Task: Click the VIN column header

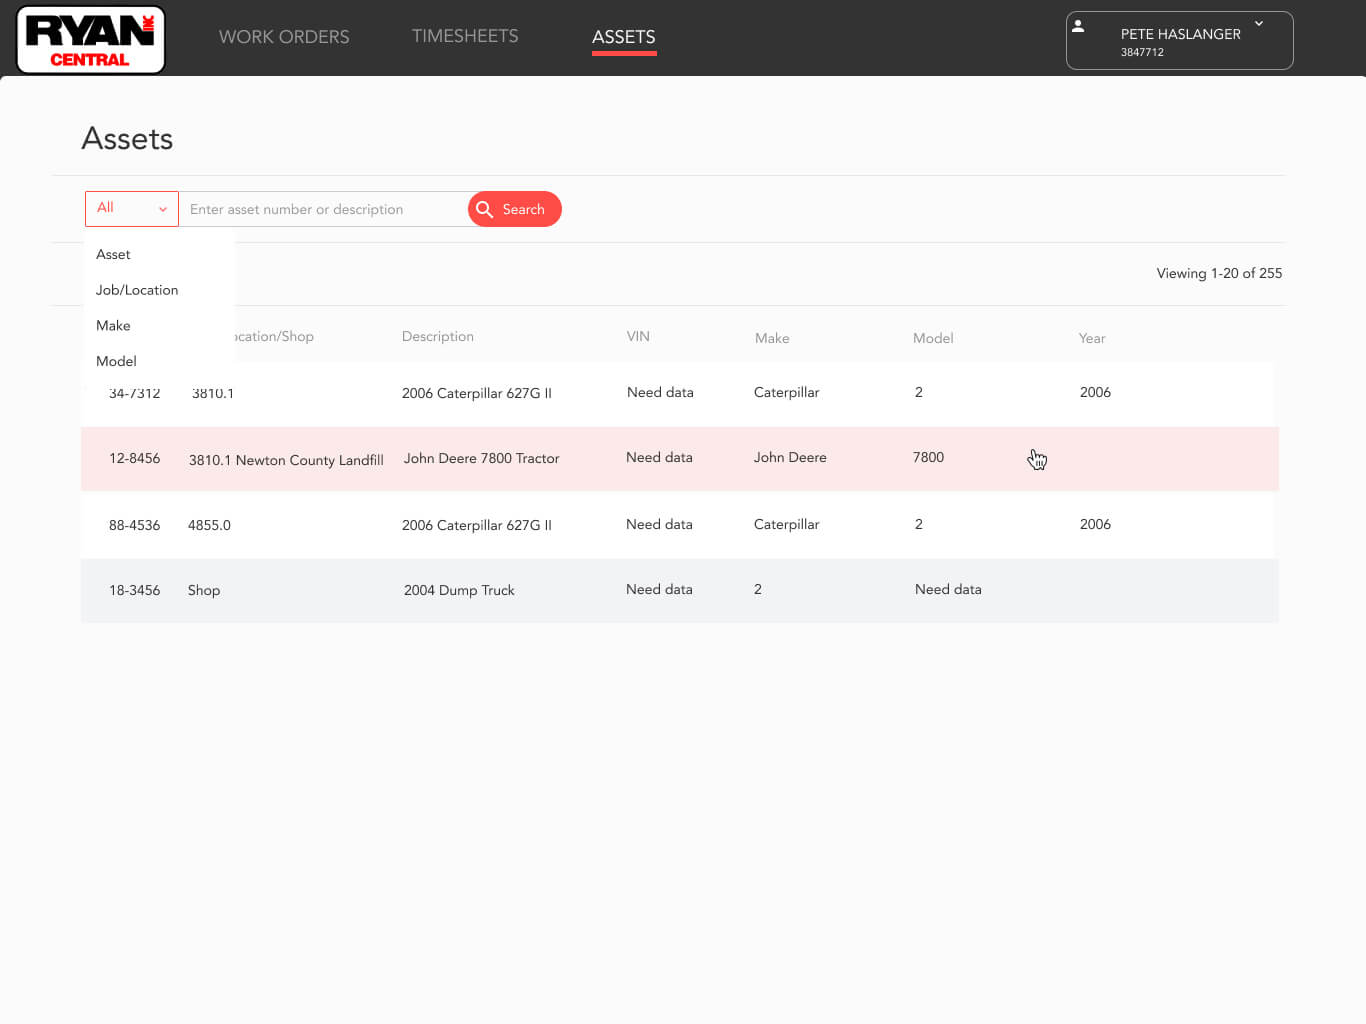Action: point(638,336)
